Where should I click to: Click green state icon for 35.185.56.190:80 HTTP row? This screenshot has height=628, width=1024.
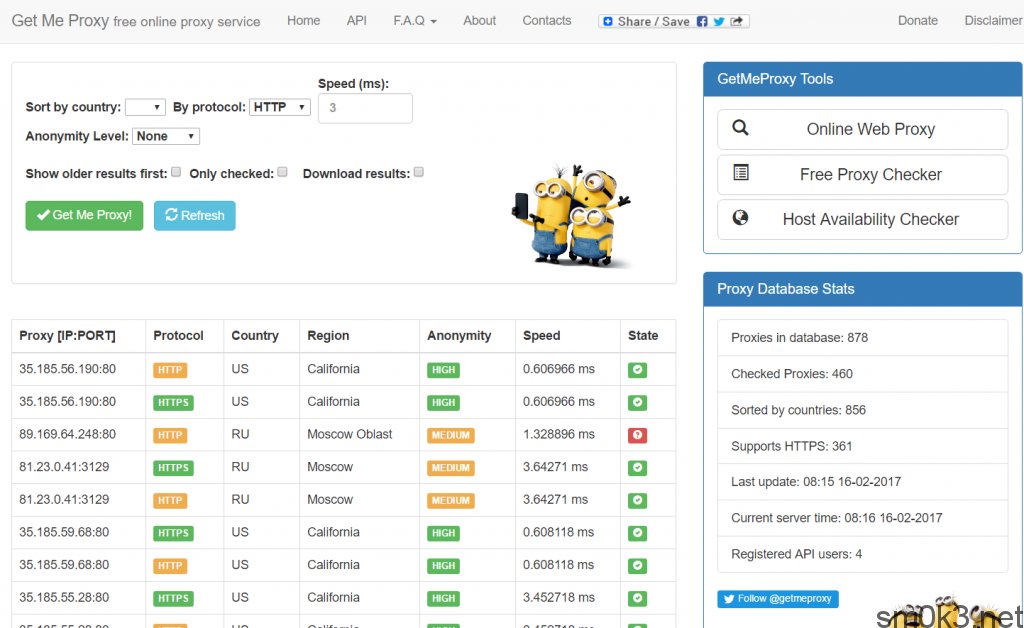click(x=637, y=369)
